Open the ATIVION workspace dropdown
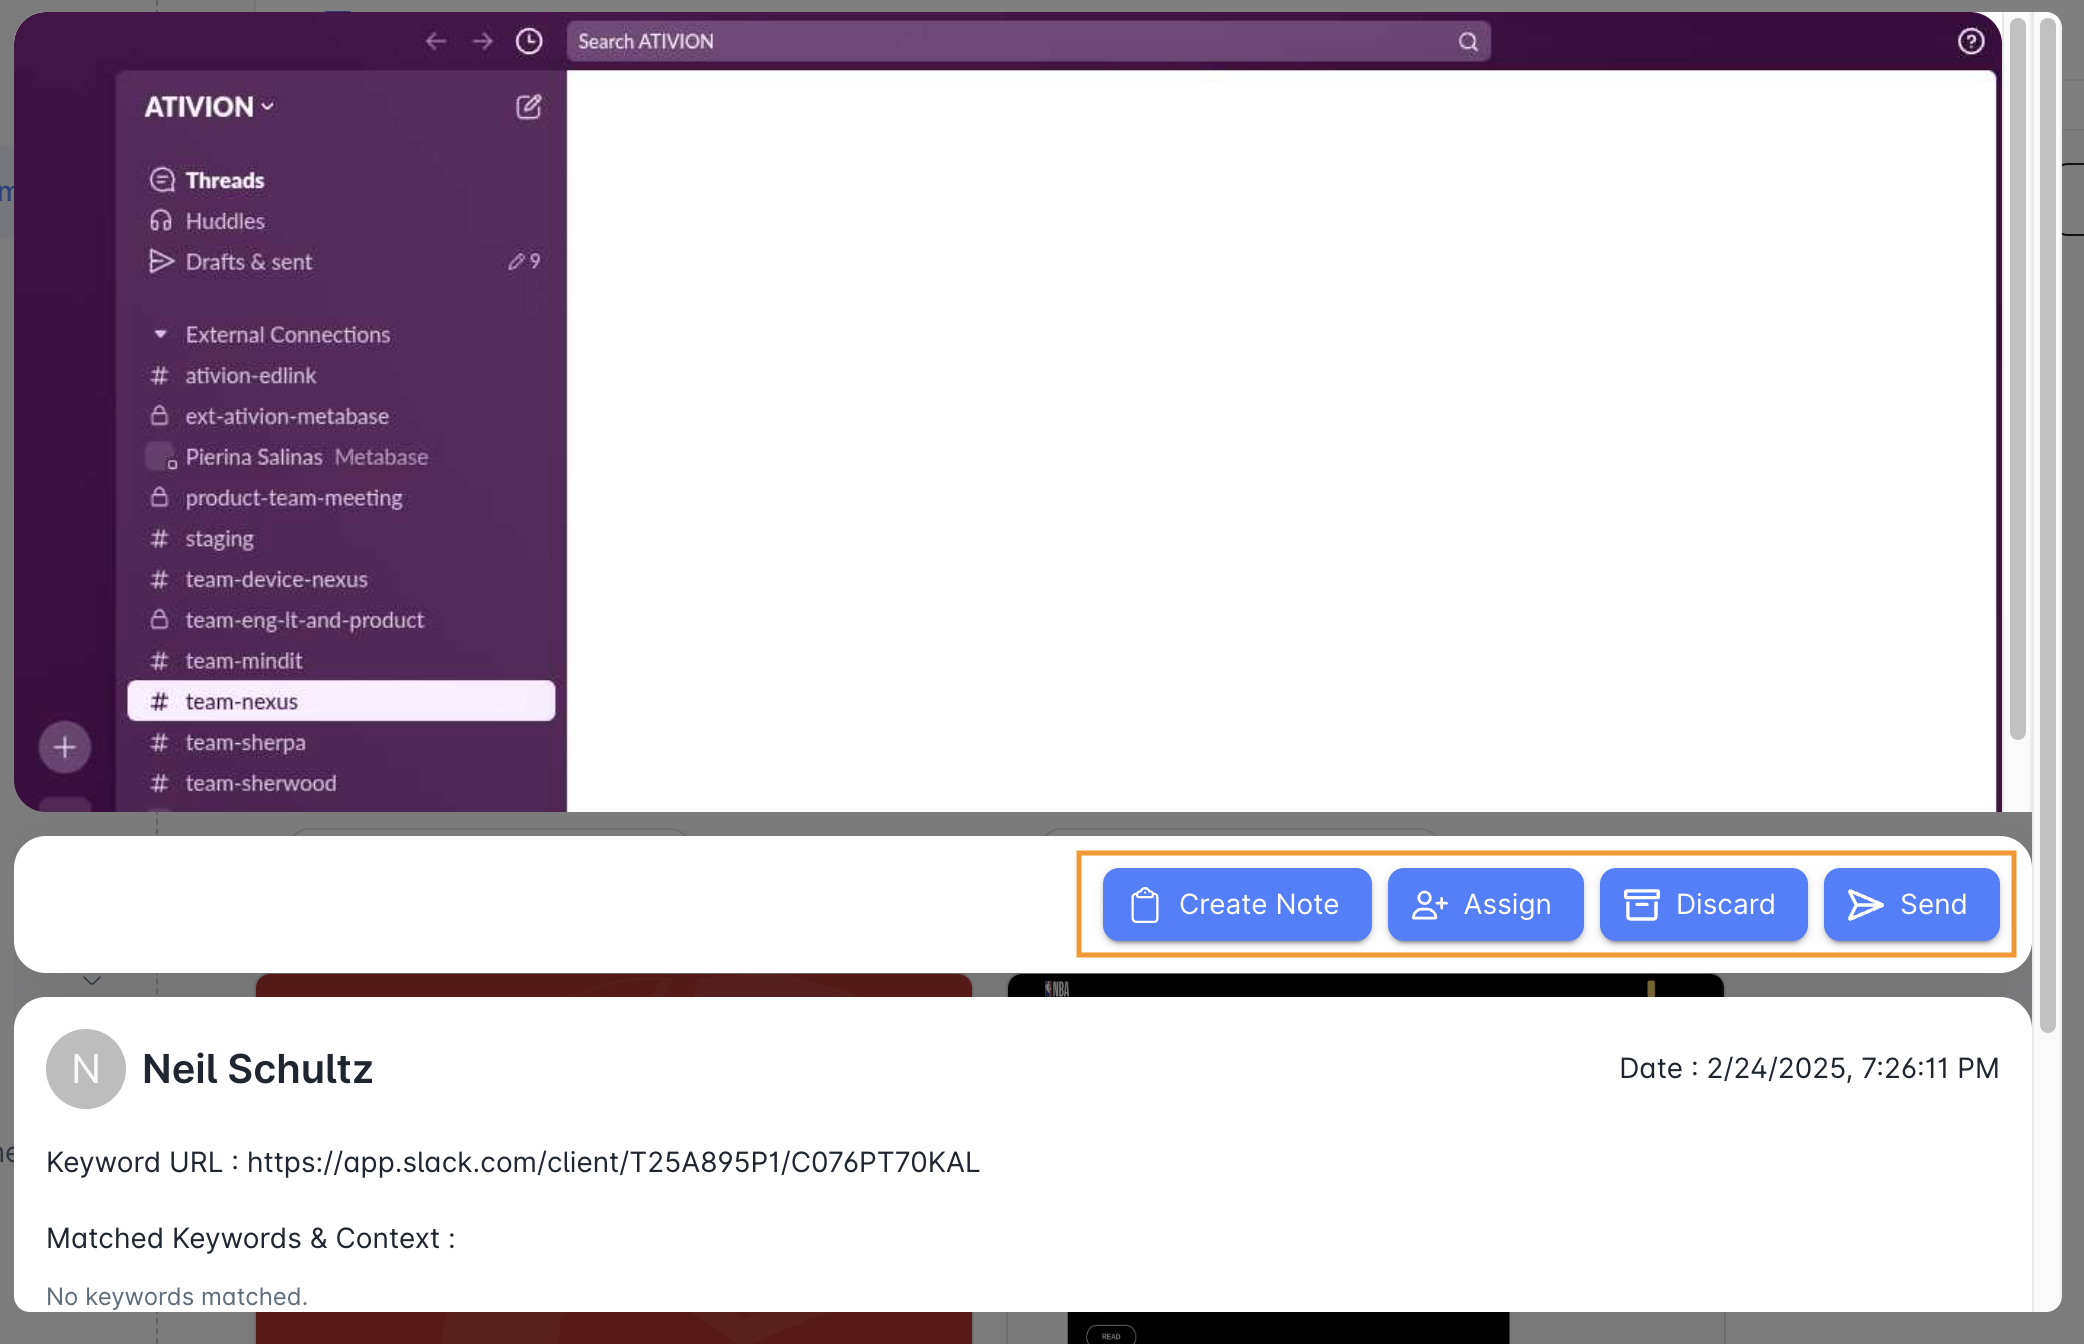2084x1344 pixels. (x=209, y=106)
